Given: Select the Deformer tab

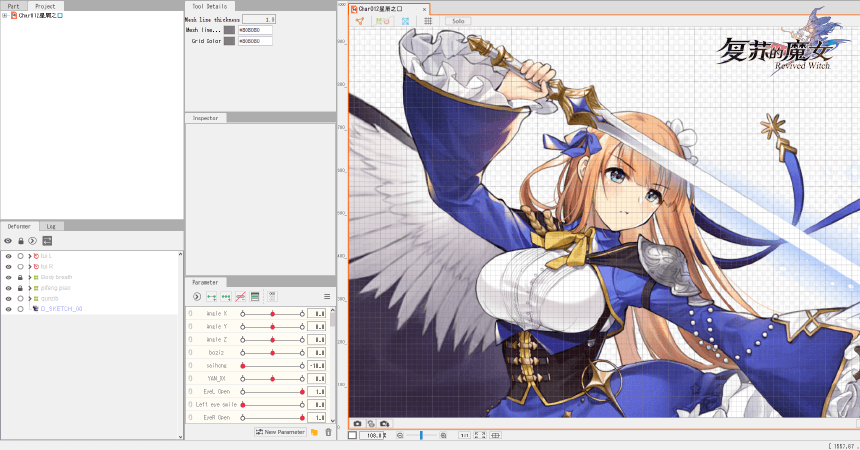Looking at the screenshot, I should click(19, 226).
